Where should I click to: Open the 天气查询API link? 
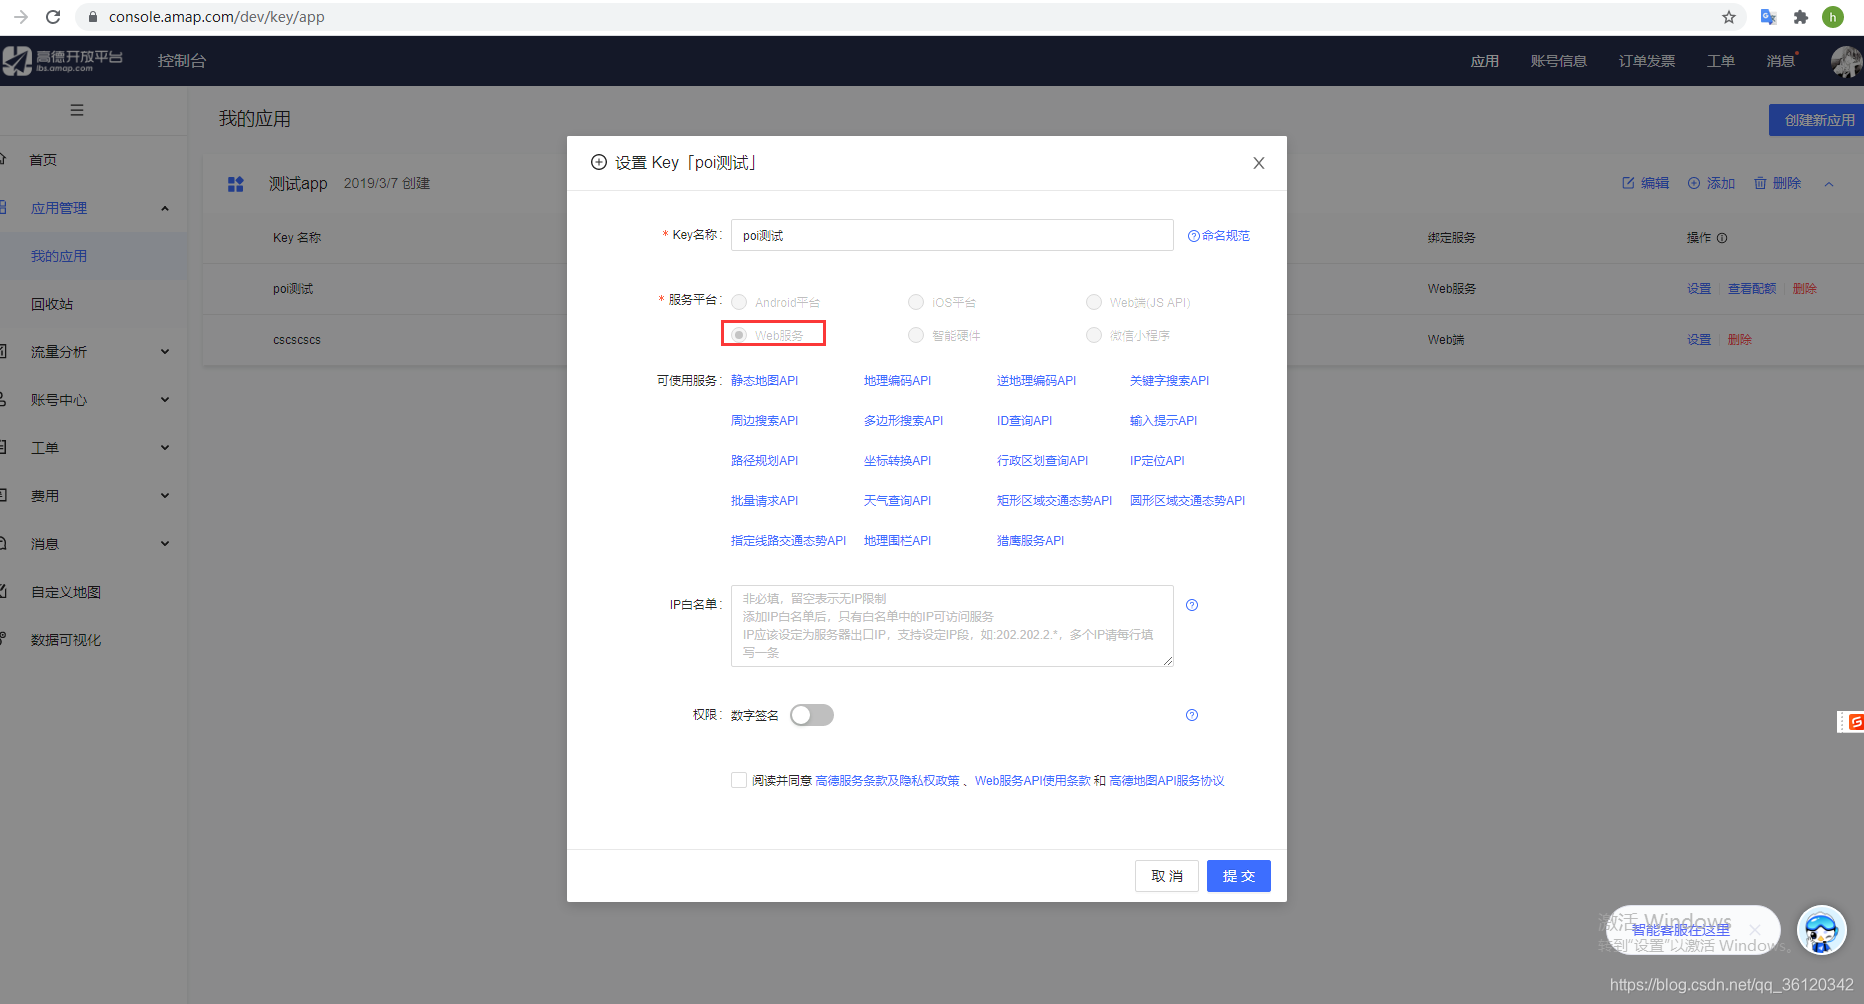click(898, 501)
